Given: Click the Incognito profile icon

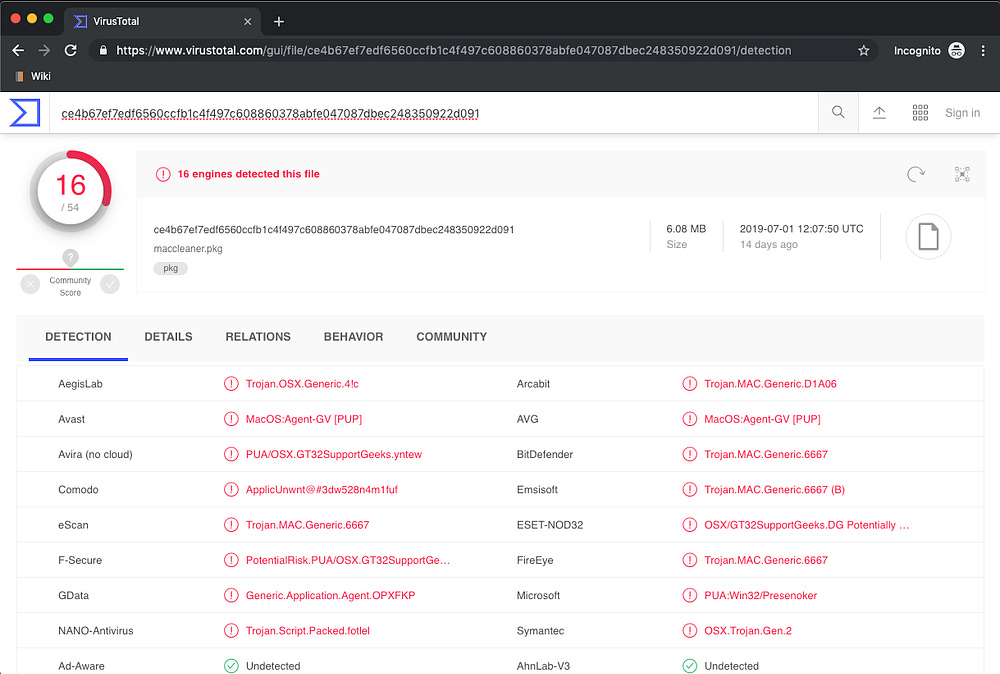Looking at the screenshot, I should coord(956,50).
